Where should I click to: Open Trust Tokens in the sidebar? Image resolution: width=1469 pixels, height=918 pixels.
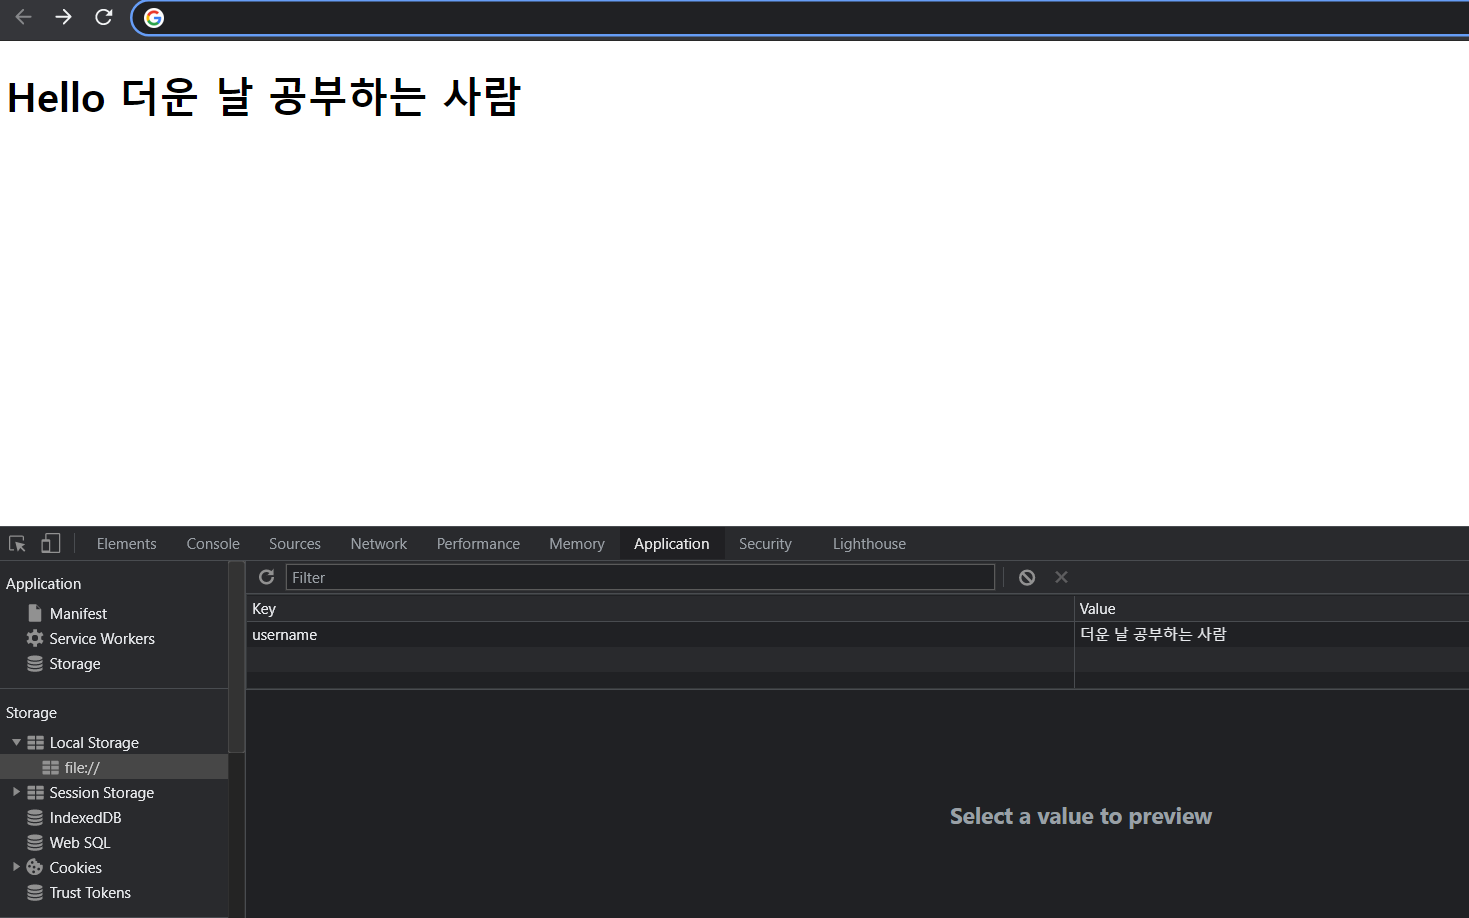pos(90,893)
